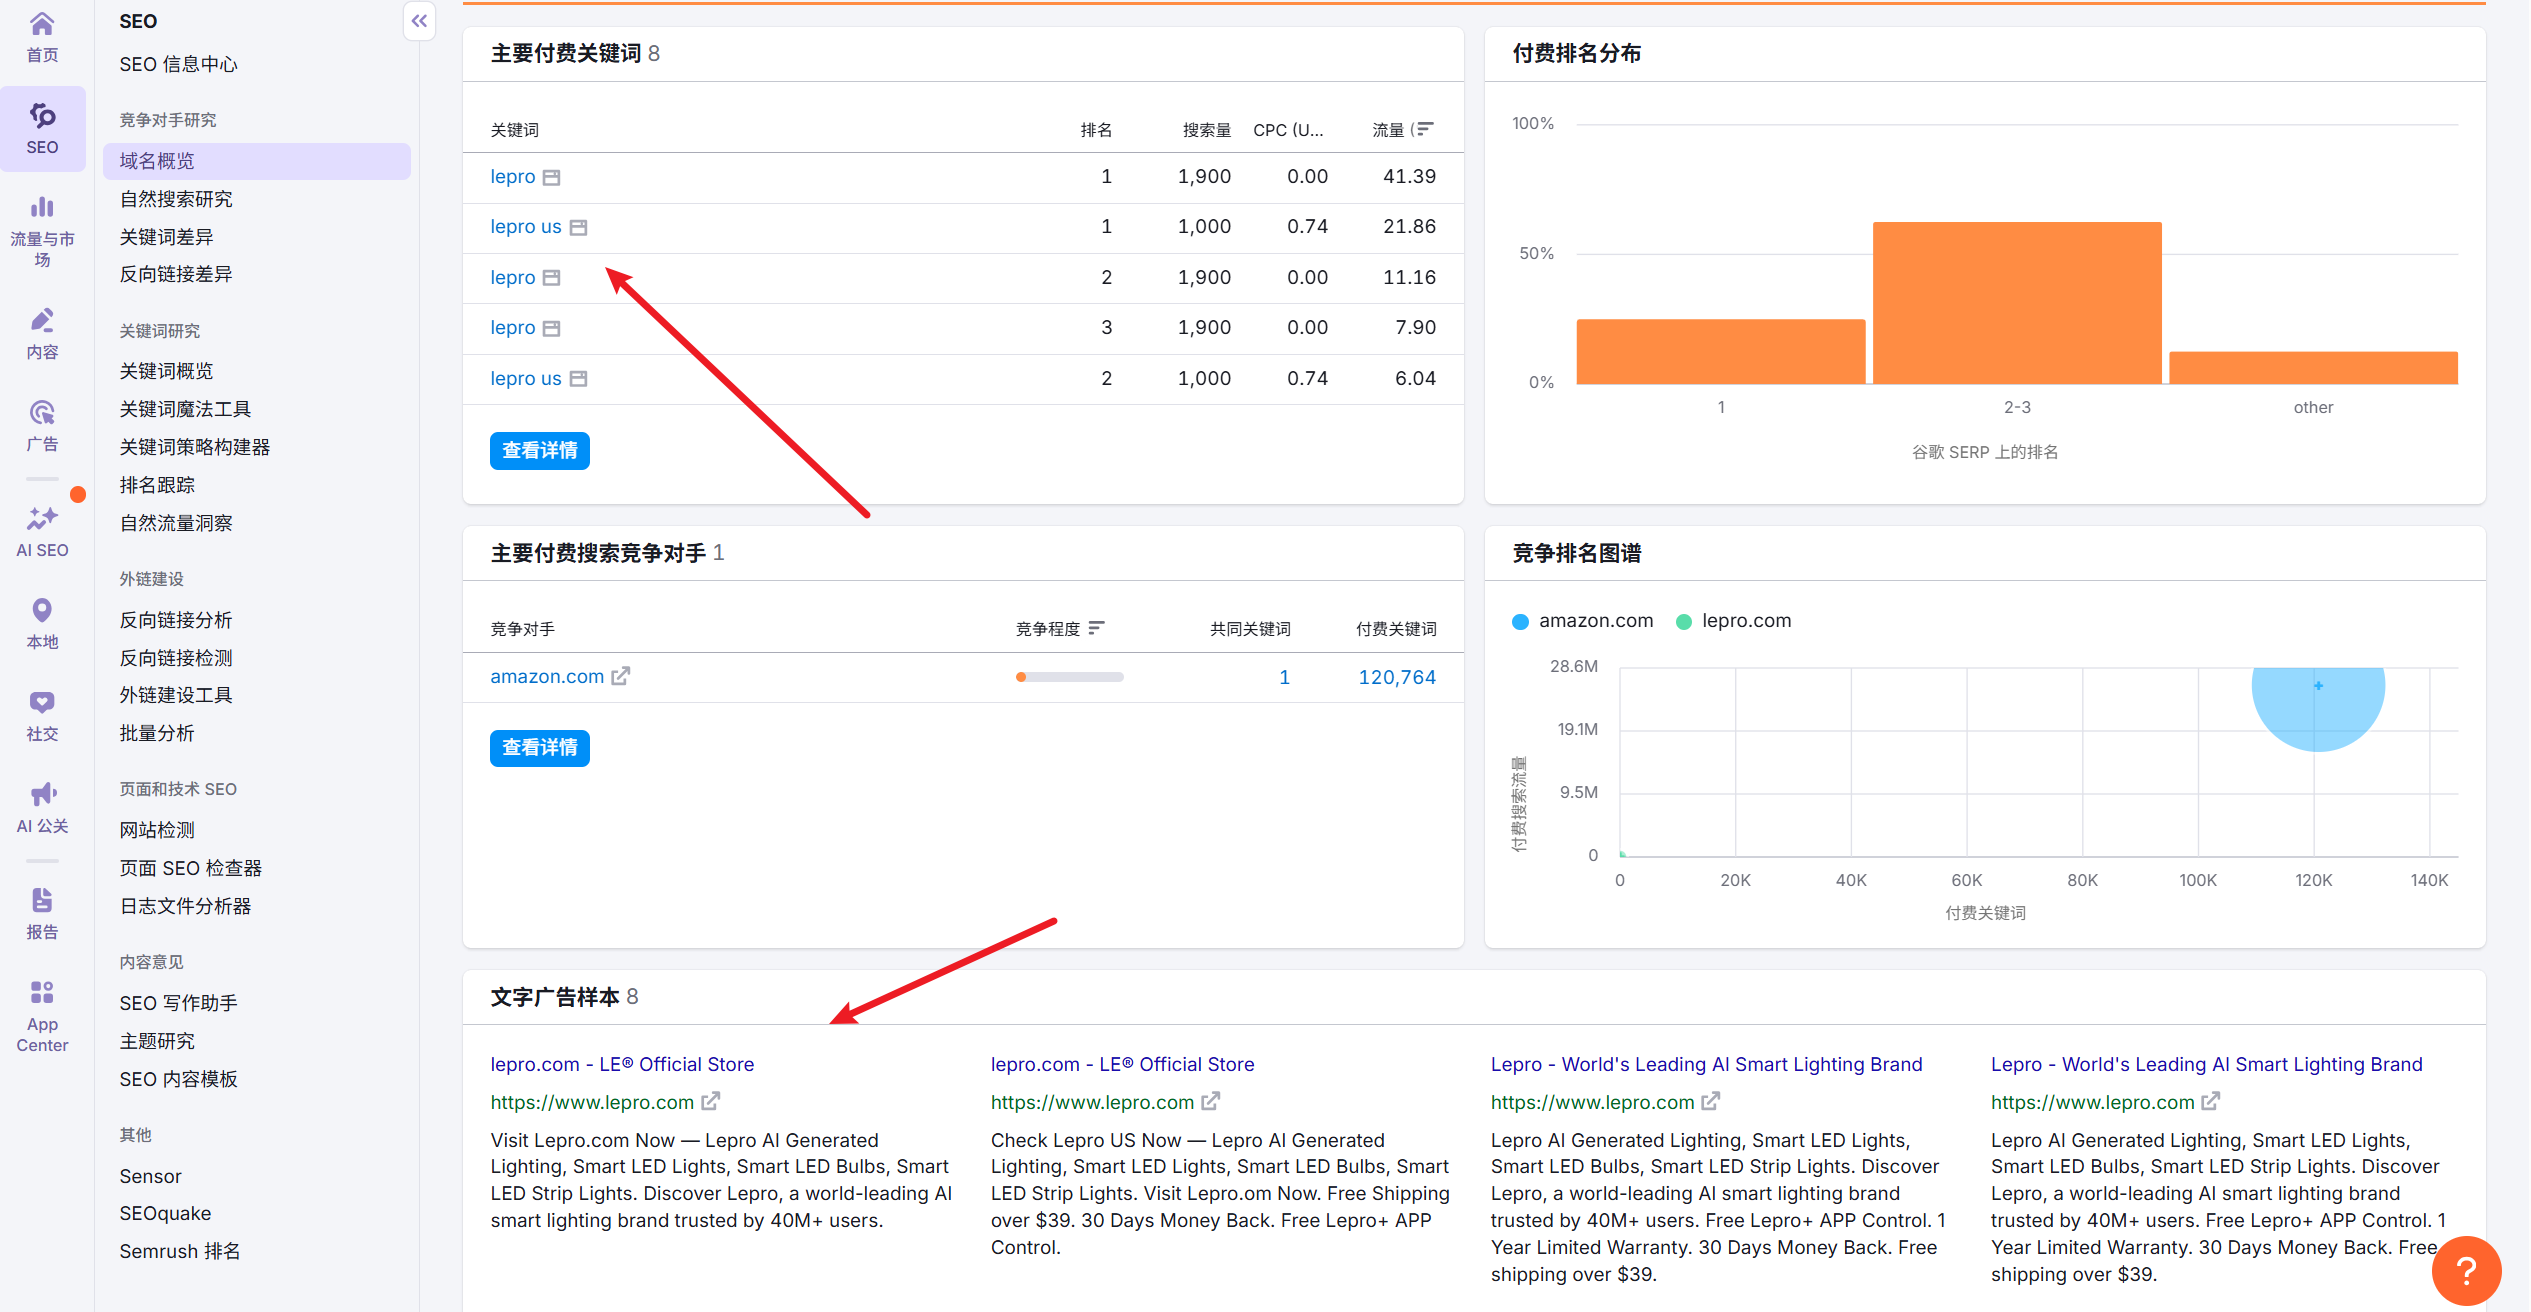Select 反向链接分析 in sidebar menu

[x=176, y=620]
